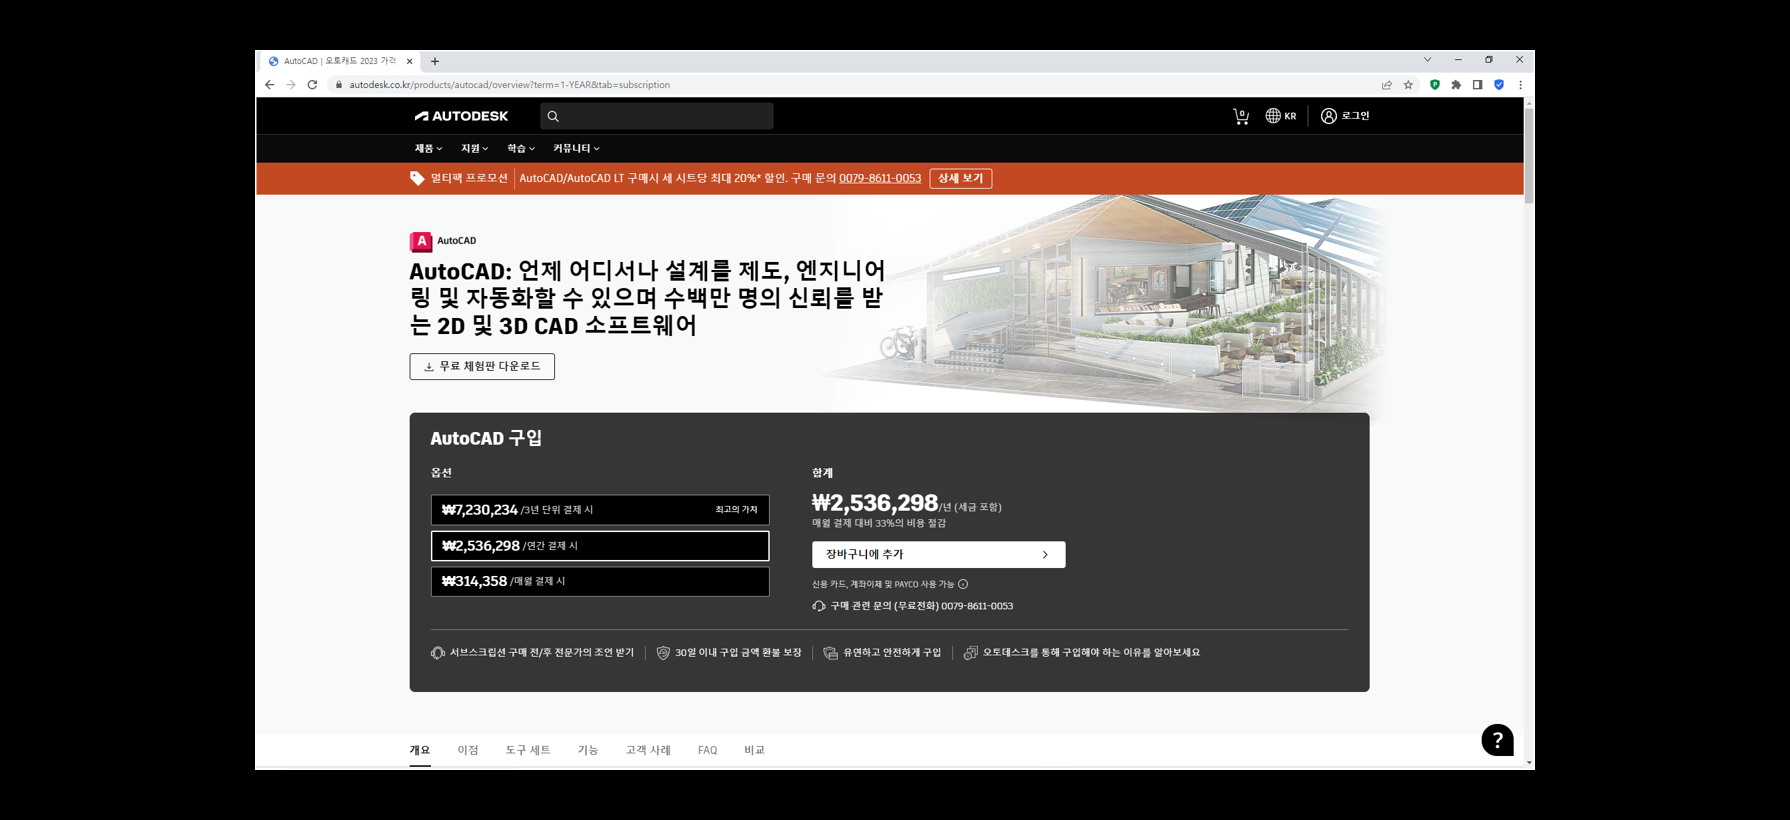Click the promotion tag icon in orange banner

(x=417, y=178)
